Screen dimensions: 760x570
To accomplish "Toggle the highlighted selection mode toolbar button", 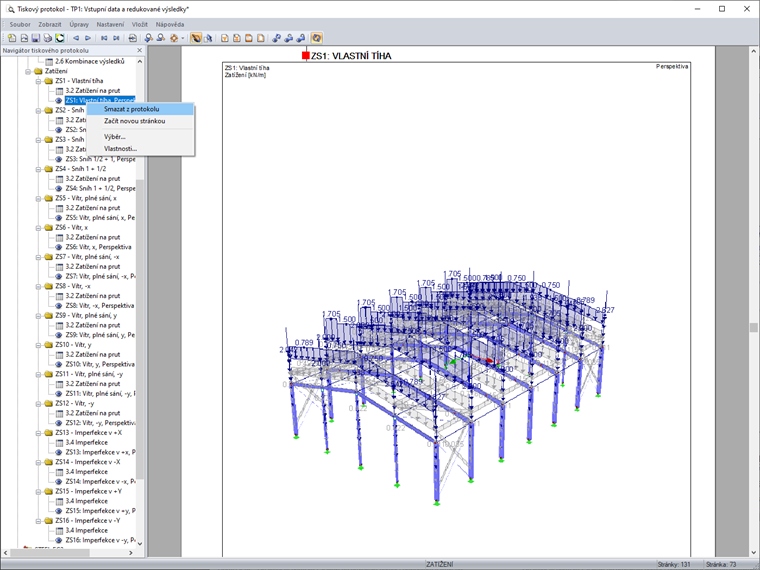I will tap(196, 38).
